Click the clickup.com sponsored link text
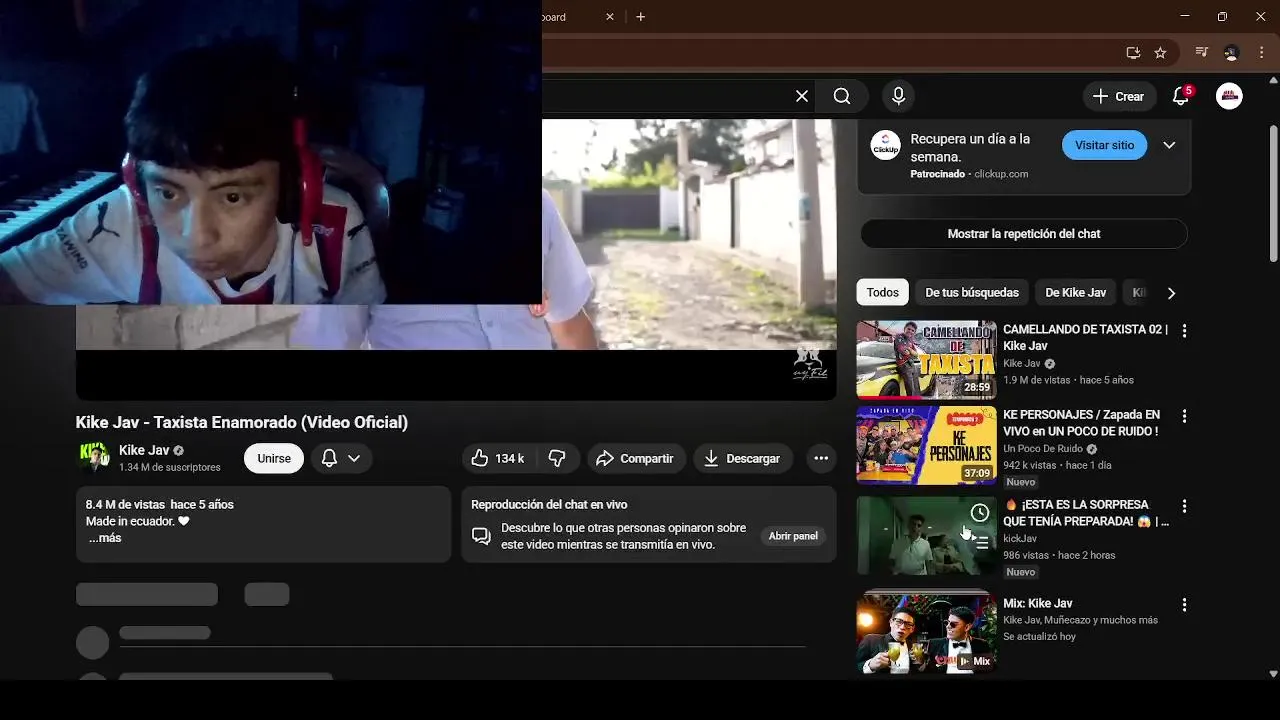Image resolution: width=1280 pixels, height=720 pixels. tap(1001, 174)
